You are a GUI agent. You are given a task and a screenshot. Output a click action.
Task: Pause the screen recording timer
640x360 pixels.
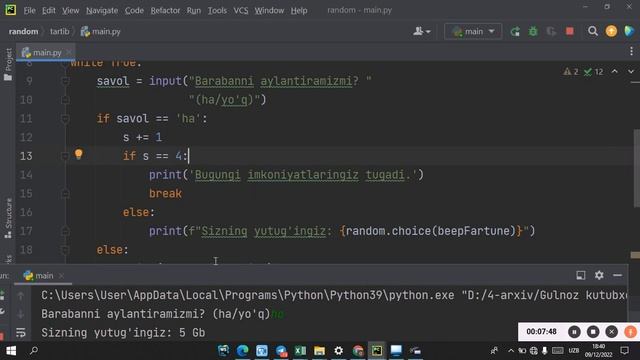pos(574,332)
